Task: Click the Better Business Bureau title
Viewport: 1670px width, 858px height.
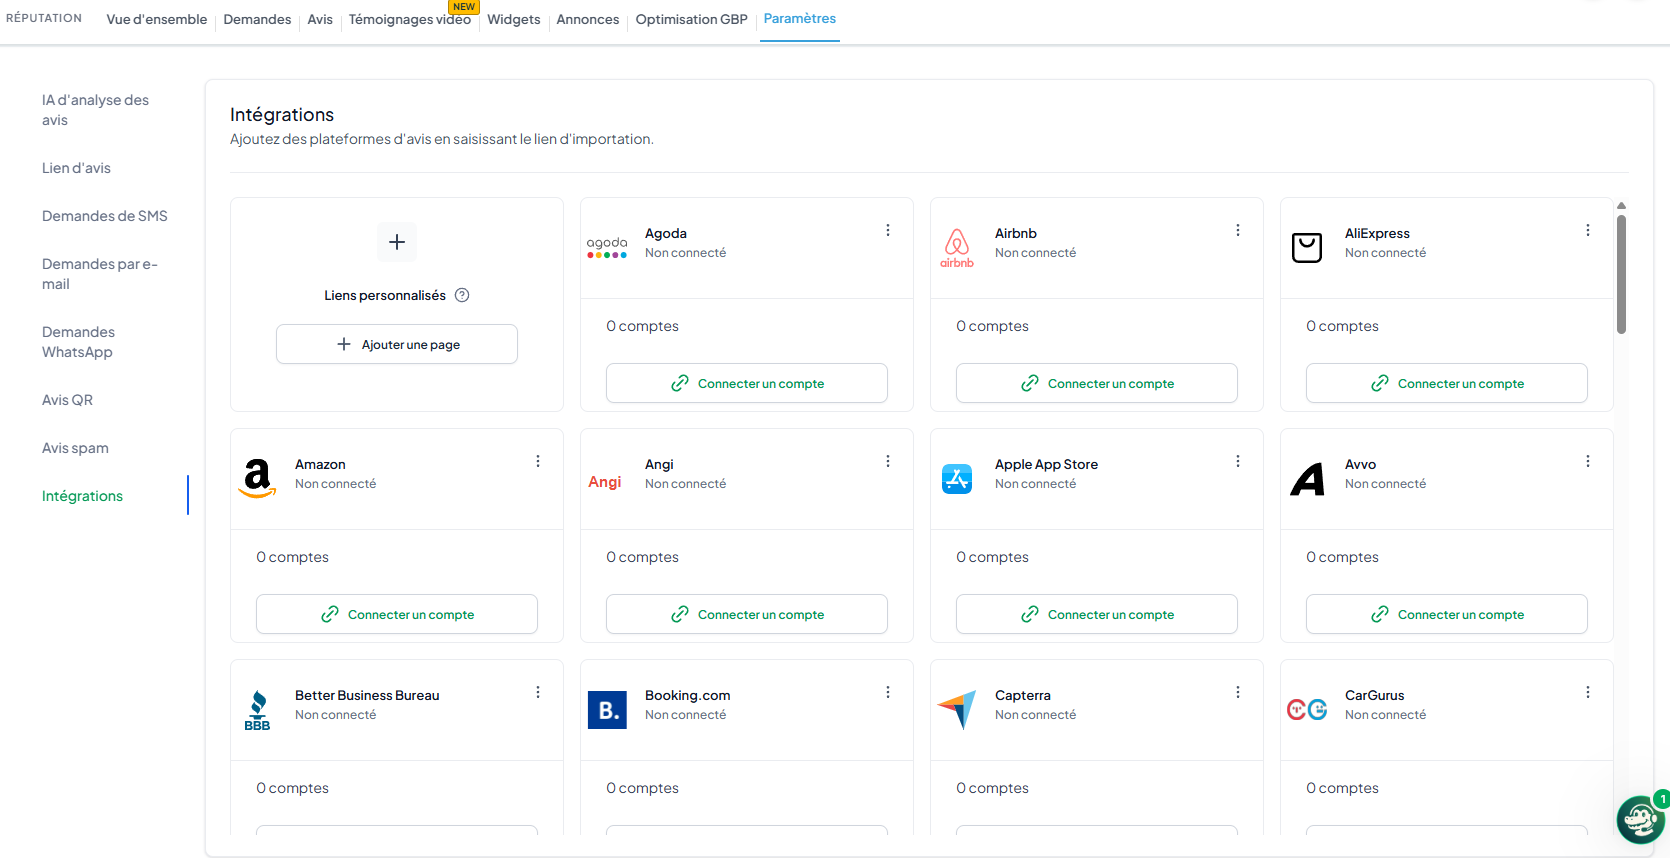Action: pos(367,695)
